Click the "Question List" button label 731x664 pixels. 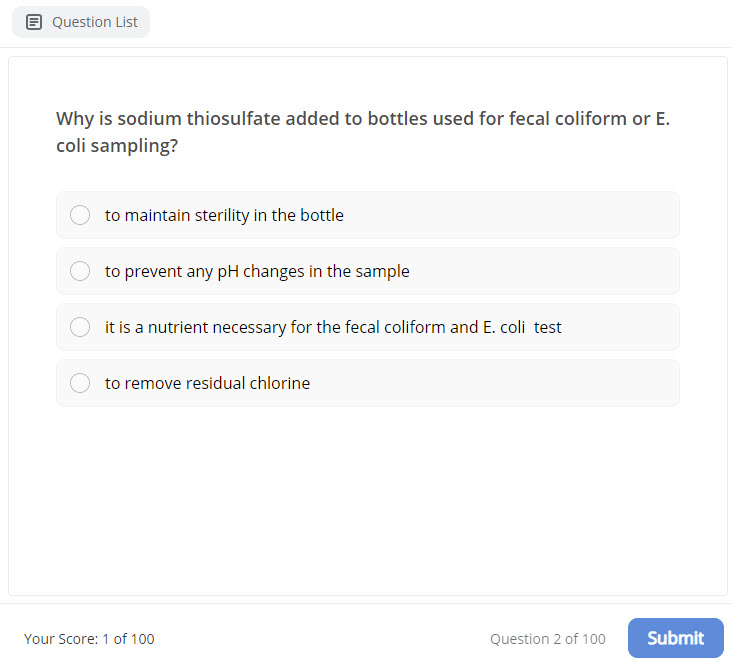95,22
